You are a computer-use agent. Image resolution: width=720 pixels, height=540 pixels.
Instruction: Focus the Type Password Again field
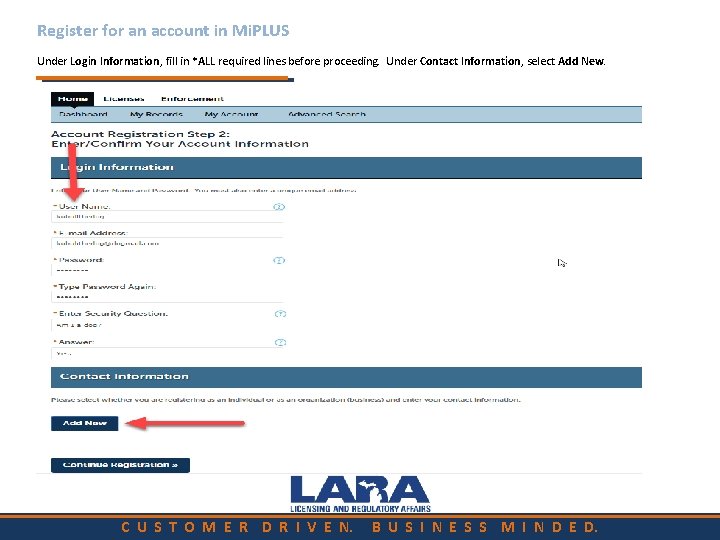pyautogui.click(x=168, y=297)
